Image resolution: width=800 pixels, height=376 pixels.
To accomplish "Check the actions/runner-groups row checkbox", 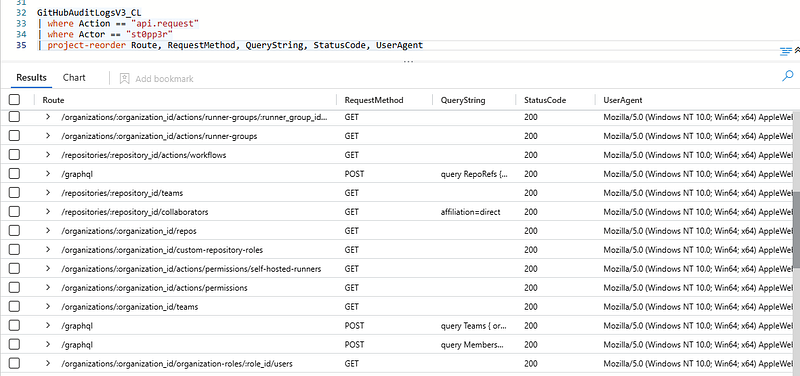I will [14, 136].
